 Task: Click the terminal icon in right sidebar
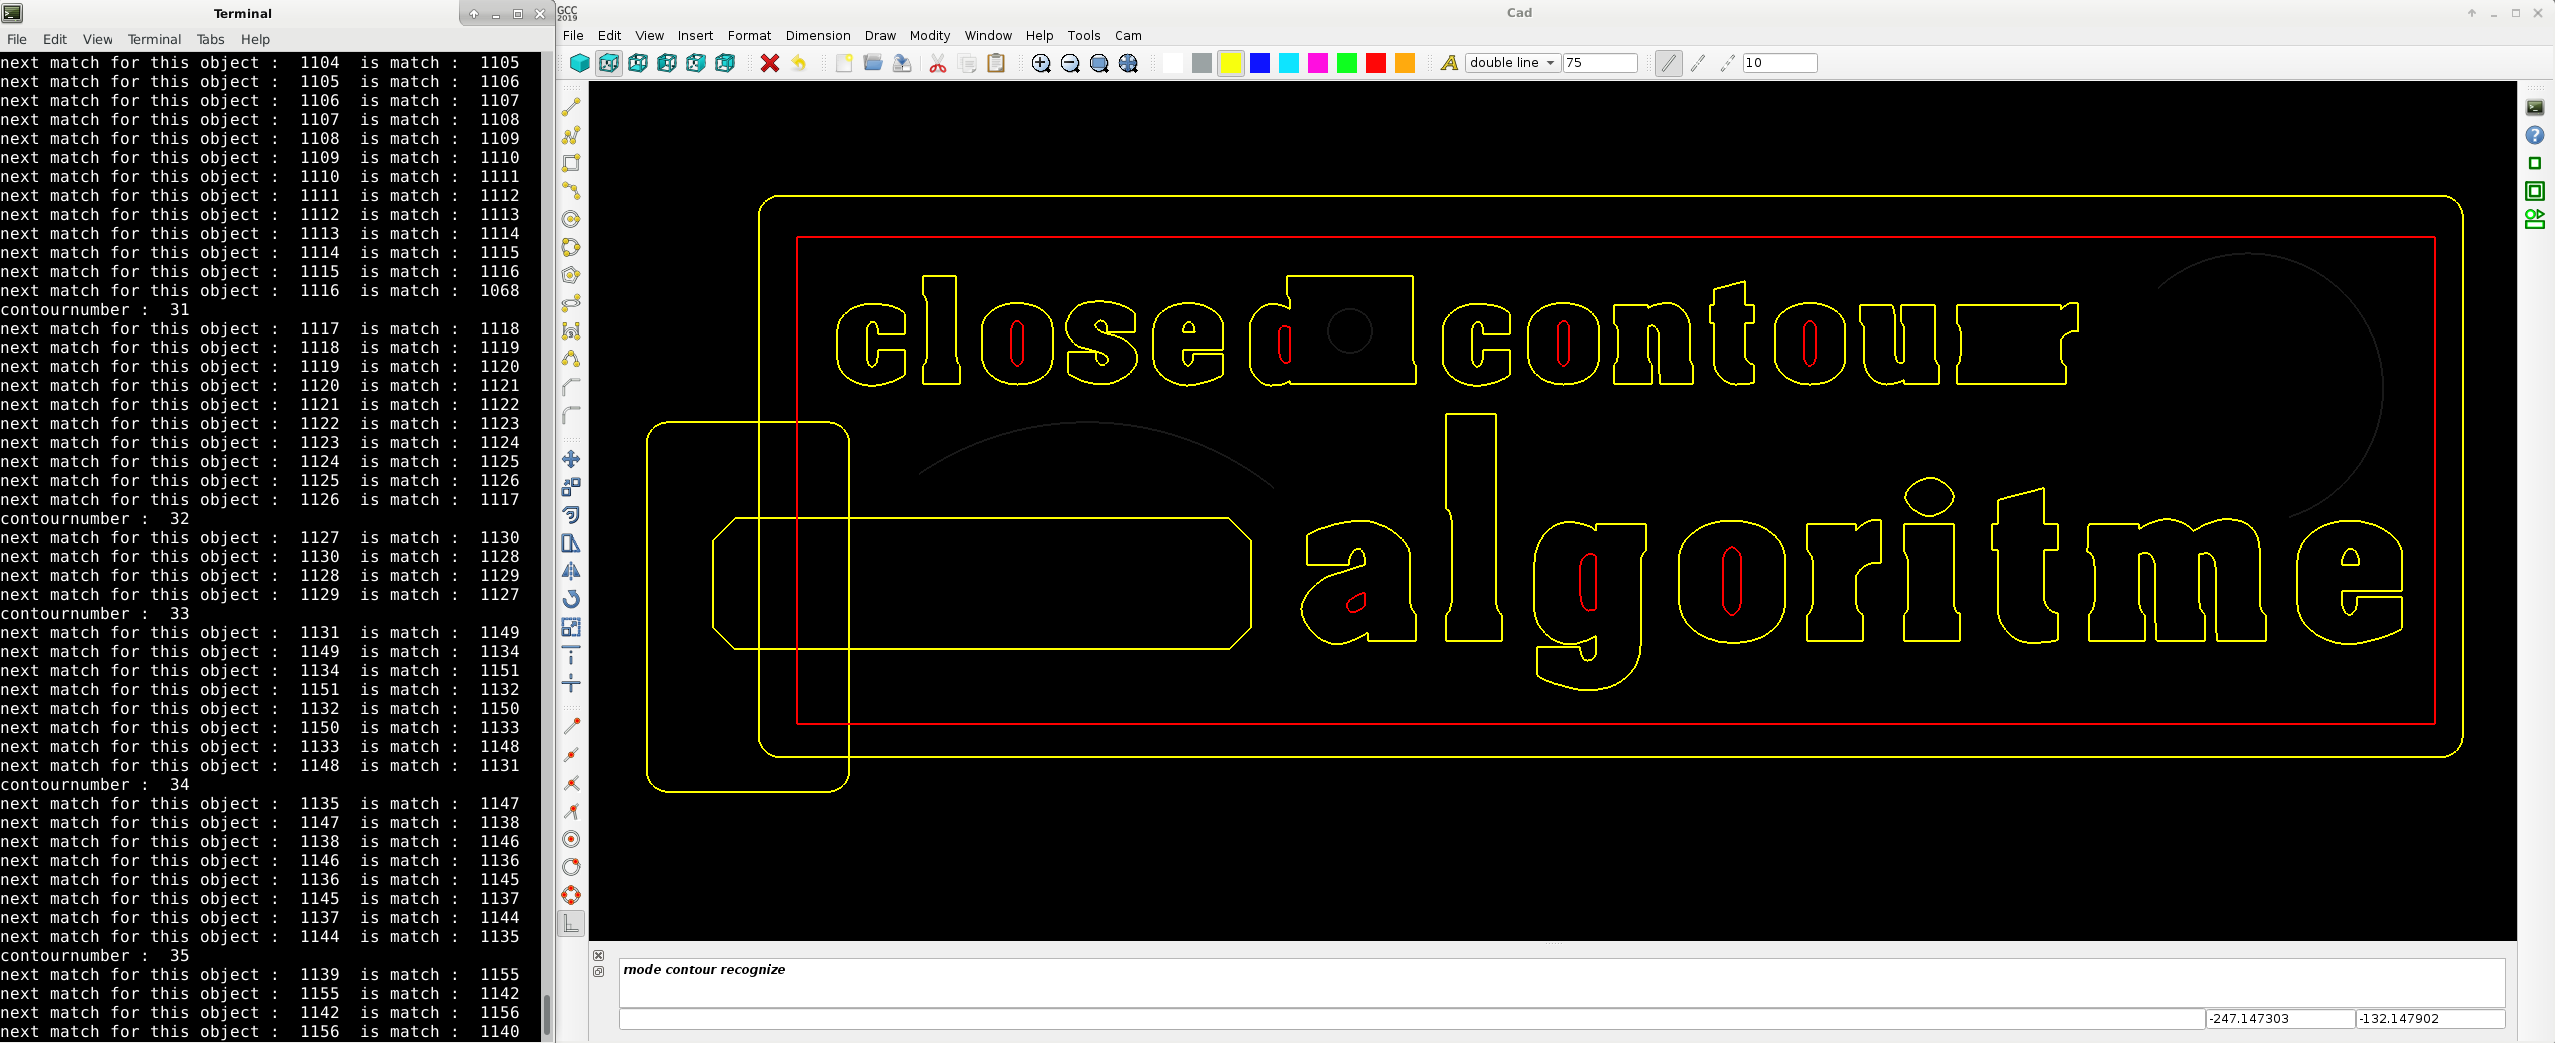(2535, 107)
